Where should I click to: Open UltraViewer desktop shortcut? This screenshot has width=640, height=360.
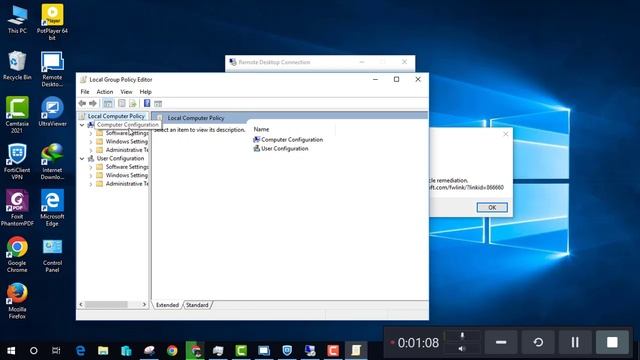tap(52, 112)
